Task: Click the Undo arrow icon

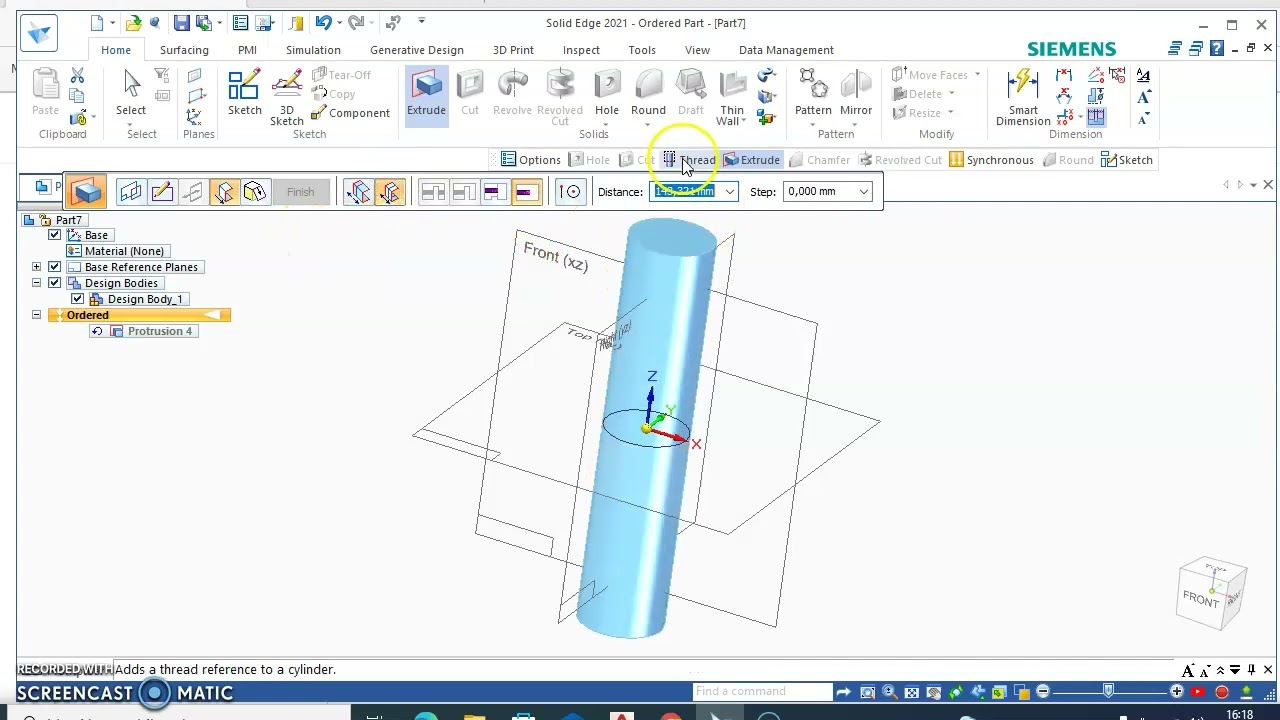Action: pyautogui.click(x=322, y=23)
